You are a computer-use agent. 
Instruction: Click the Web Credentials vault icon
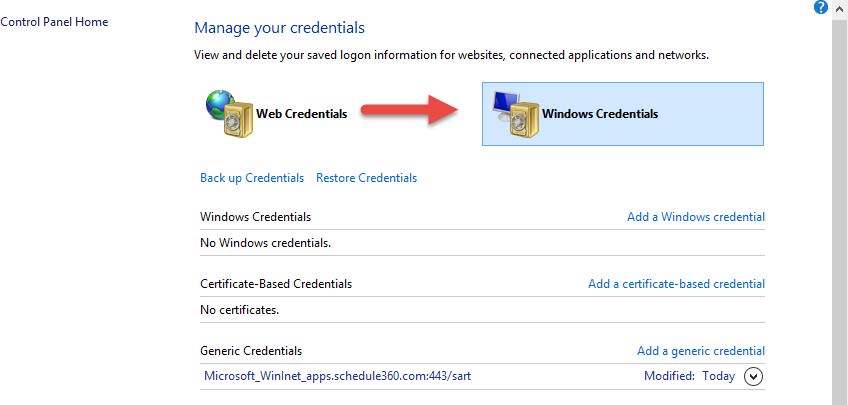[x=230, y=113]
